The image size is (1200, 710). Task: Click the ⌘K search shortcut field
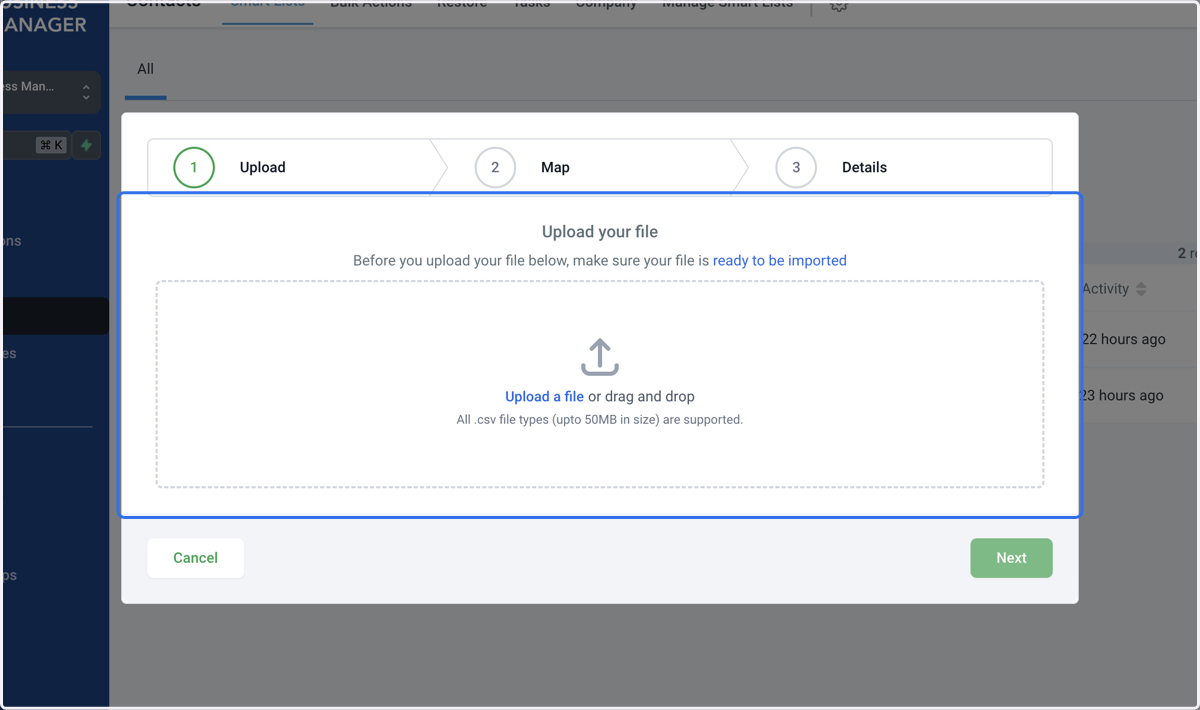(36, 145)
